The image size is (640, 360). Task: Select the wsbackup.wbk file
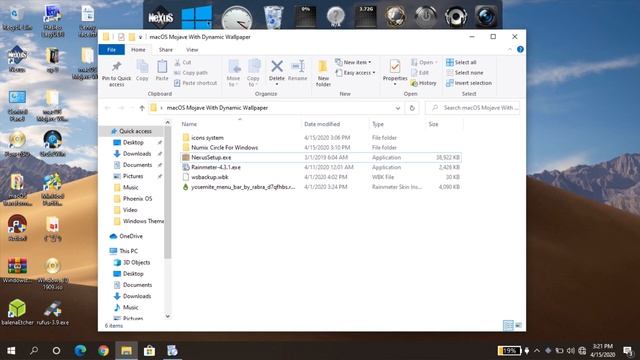[210, 177]
